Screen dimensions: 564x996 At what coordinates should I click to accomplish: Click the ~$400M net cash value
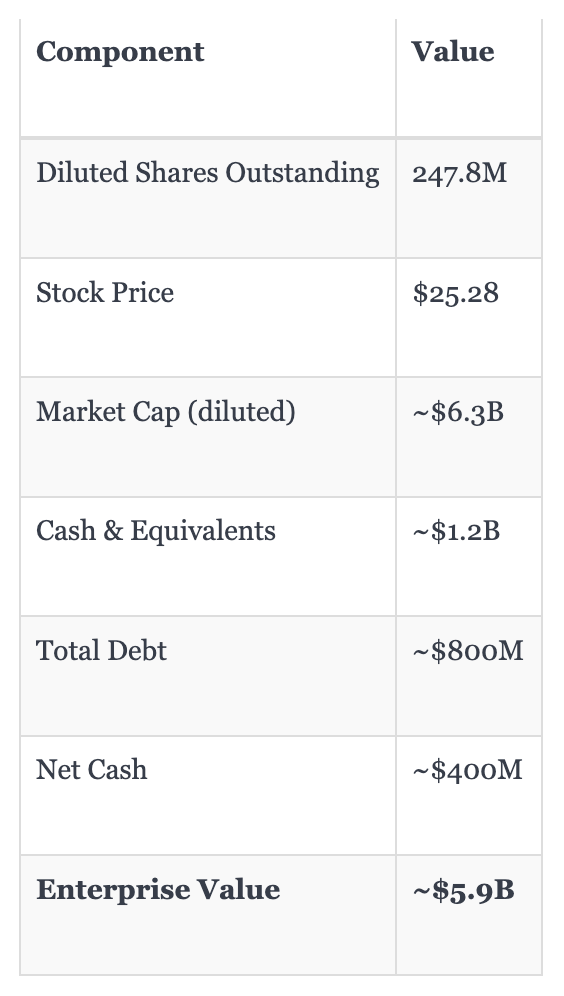point(467,770)
